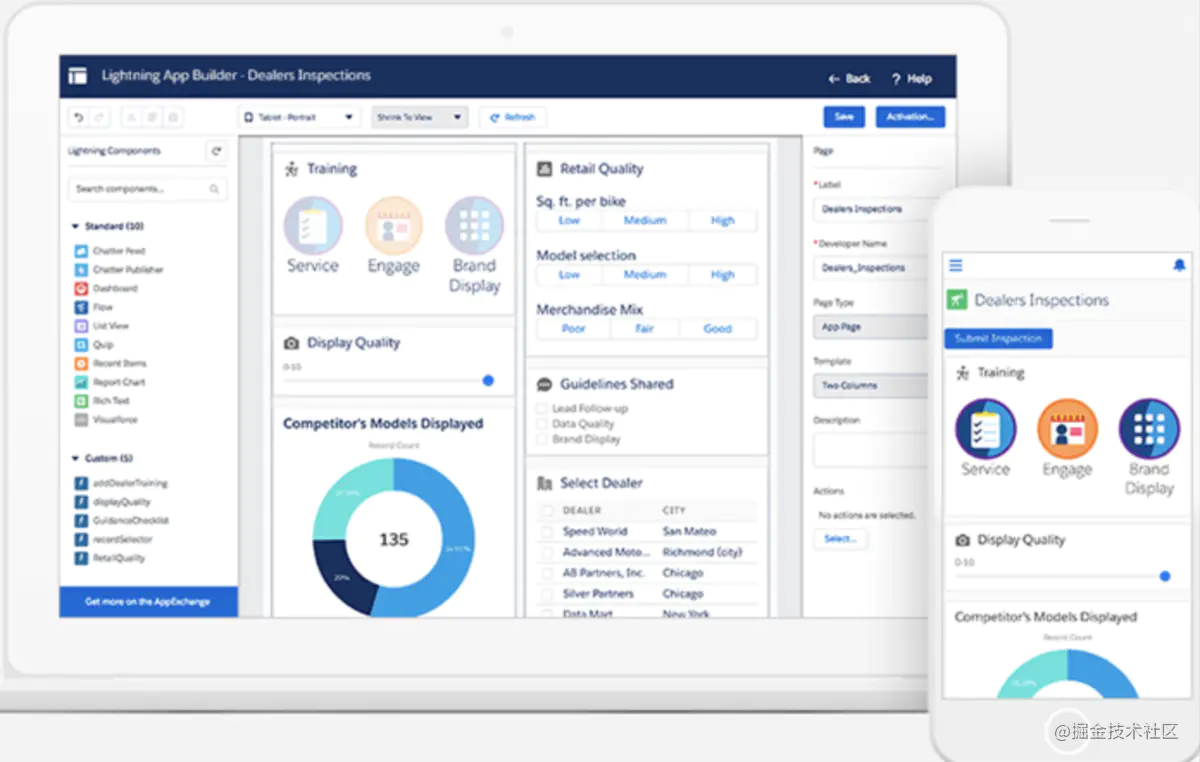The image size is (1200, 762).
Task: Check the Data Quality guideline box
Action: pos(542,424)
